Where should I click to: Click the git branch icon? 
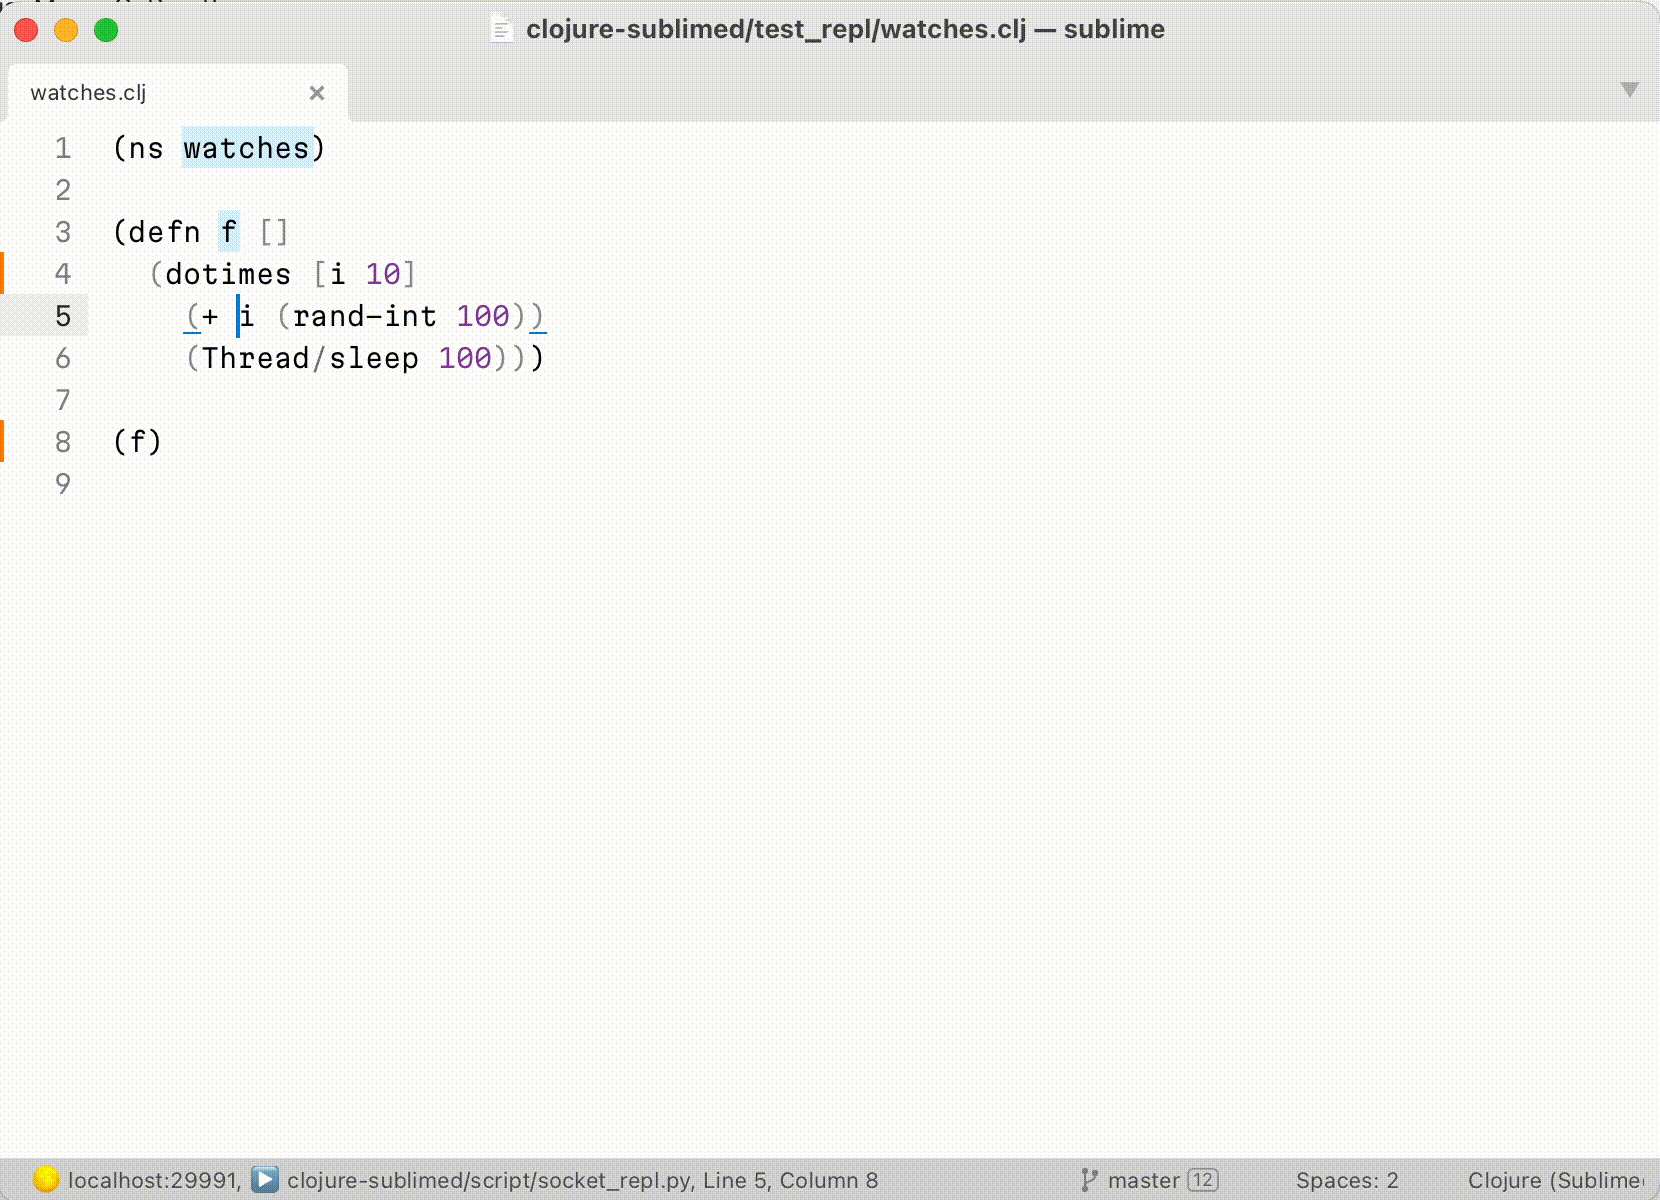point(1089,1180)
